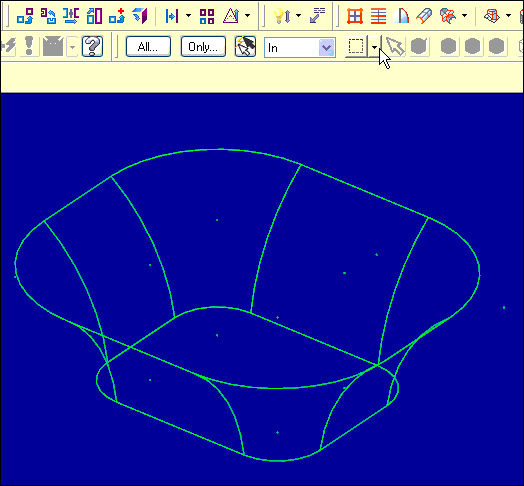Click the half-pipe tube surface icon
The image size is (524, 486).
click(x=424, y=16)
